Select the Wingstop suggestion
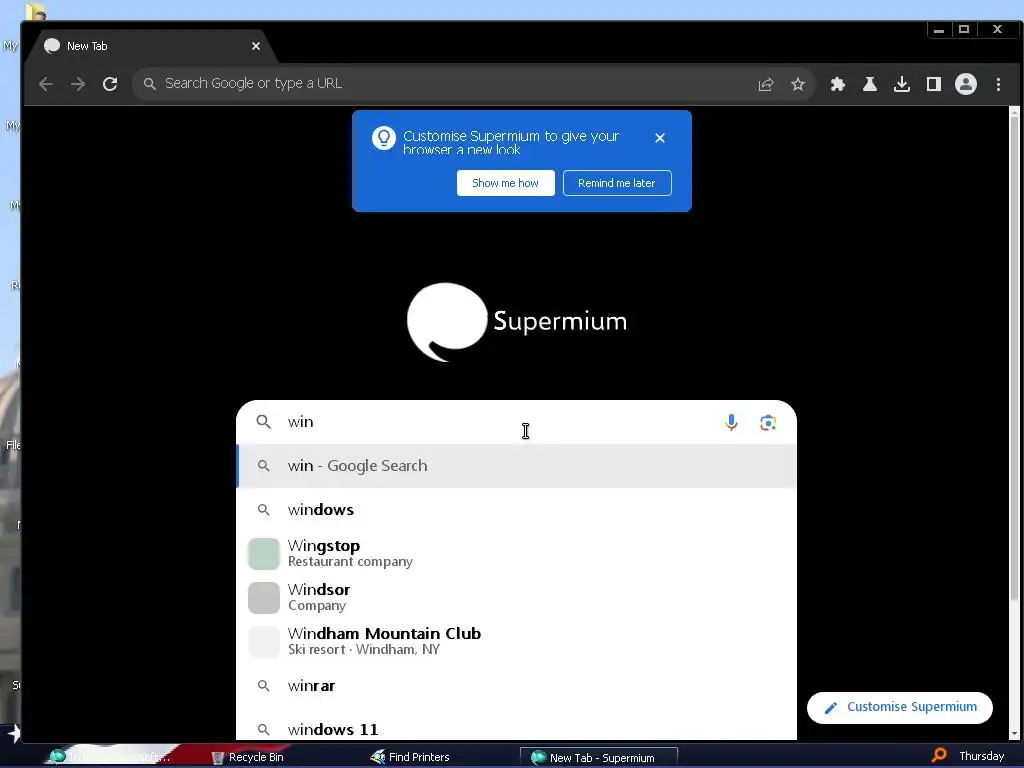 [516, 553]
